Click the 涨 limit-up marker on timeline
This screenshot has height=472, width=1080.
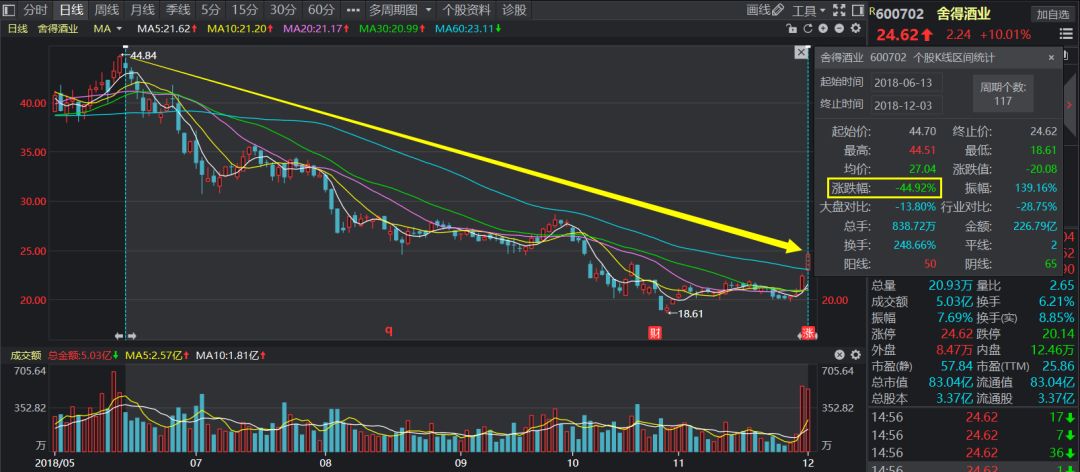807,333
